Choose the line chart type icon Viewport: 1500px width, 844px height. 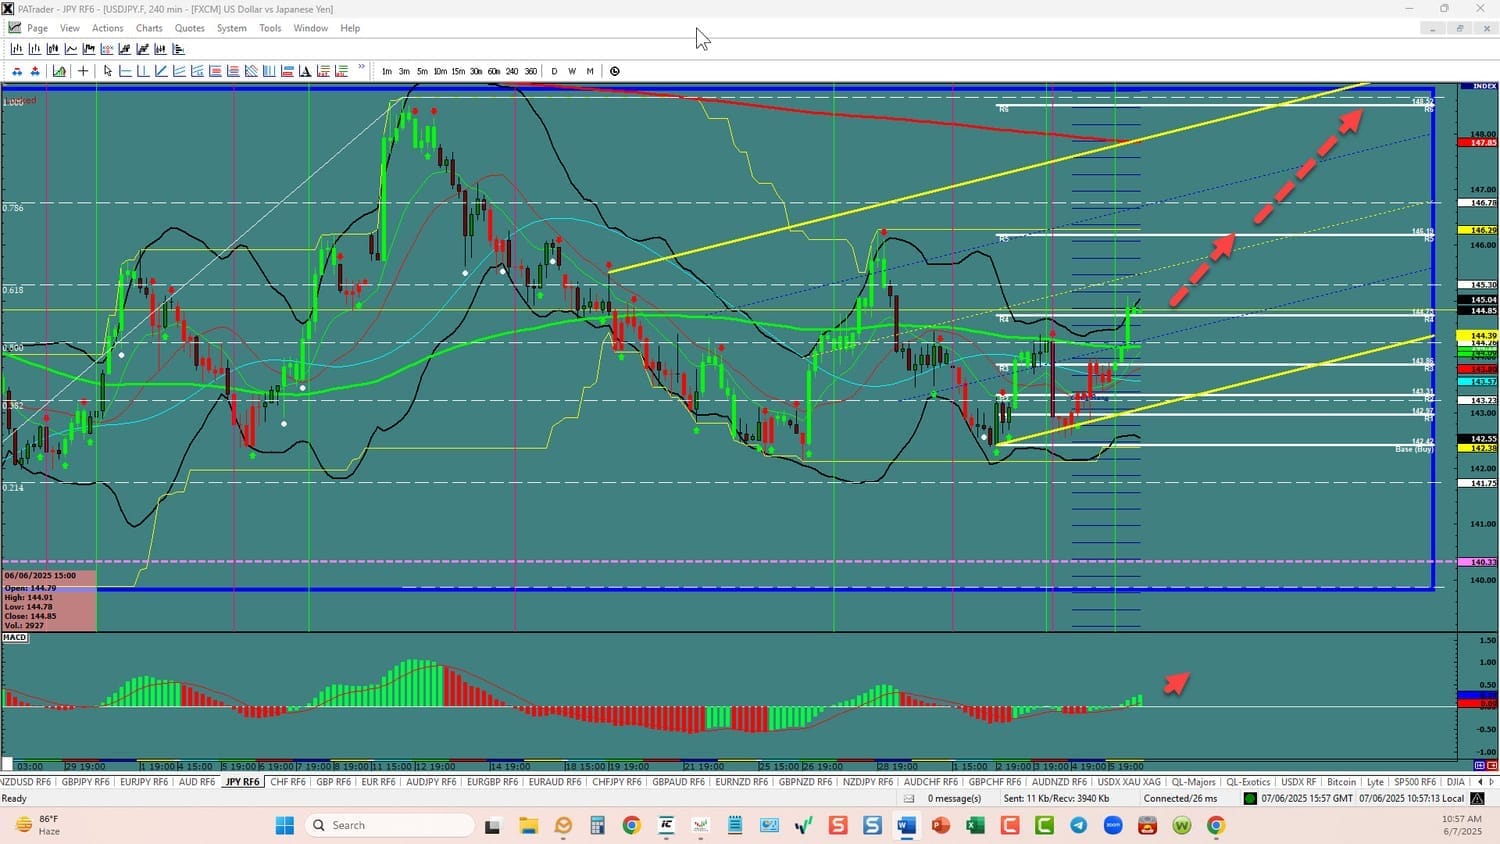pos(71,49)
